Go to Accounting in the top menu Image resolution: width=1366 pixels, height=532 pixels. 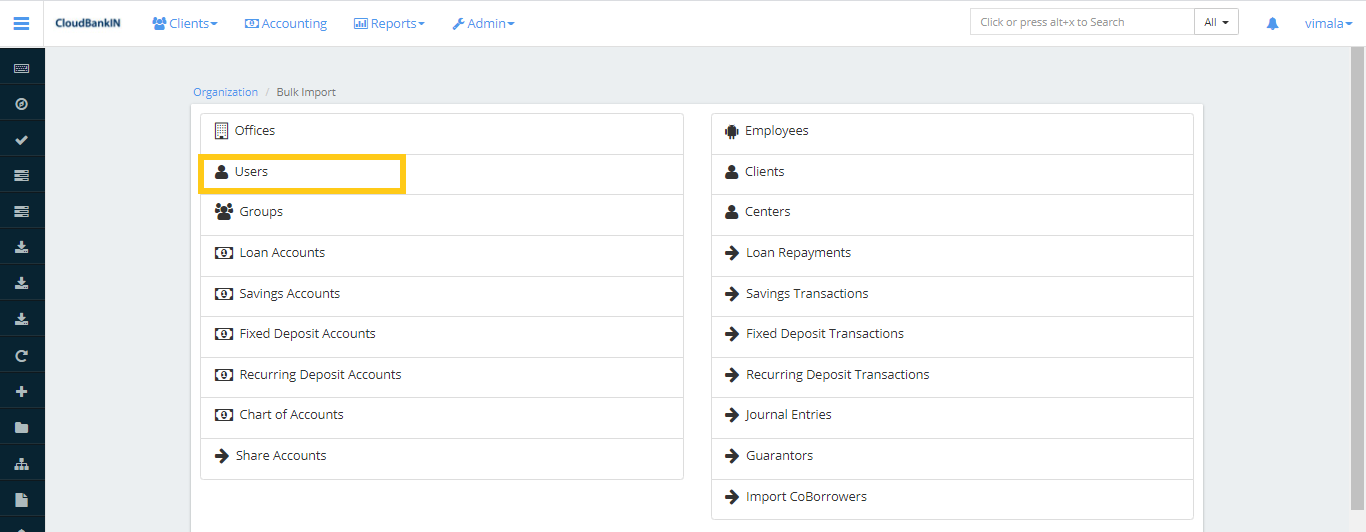point(286,23)
